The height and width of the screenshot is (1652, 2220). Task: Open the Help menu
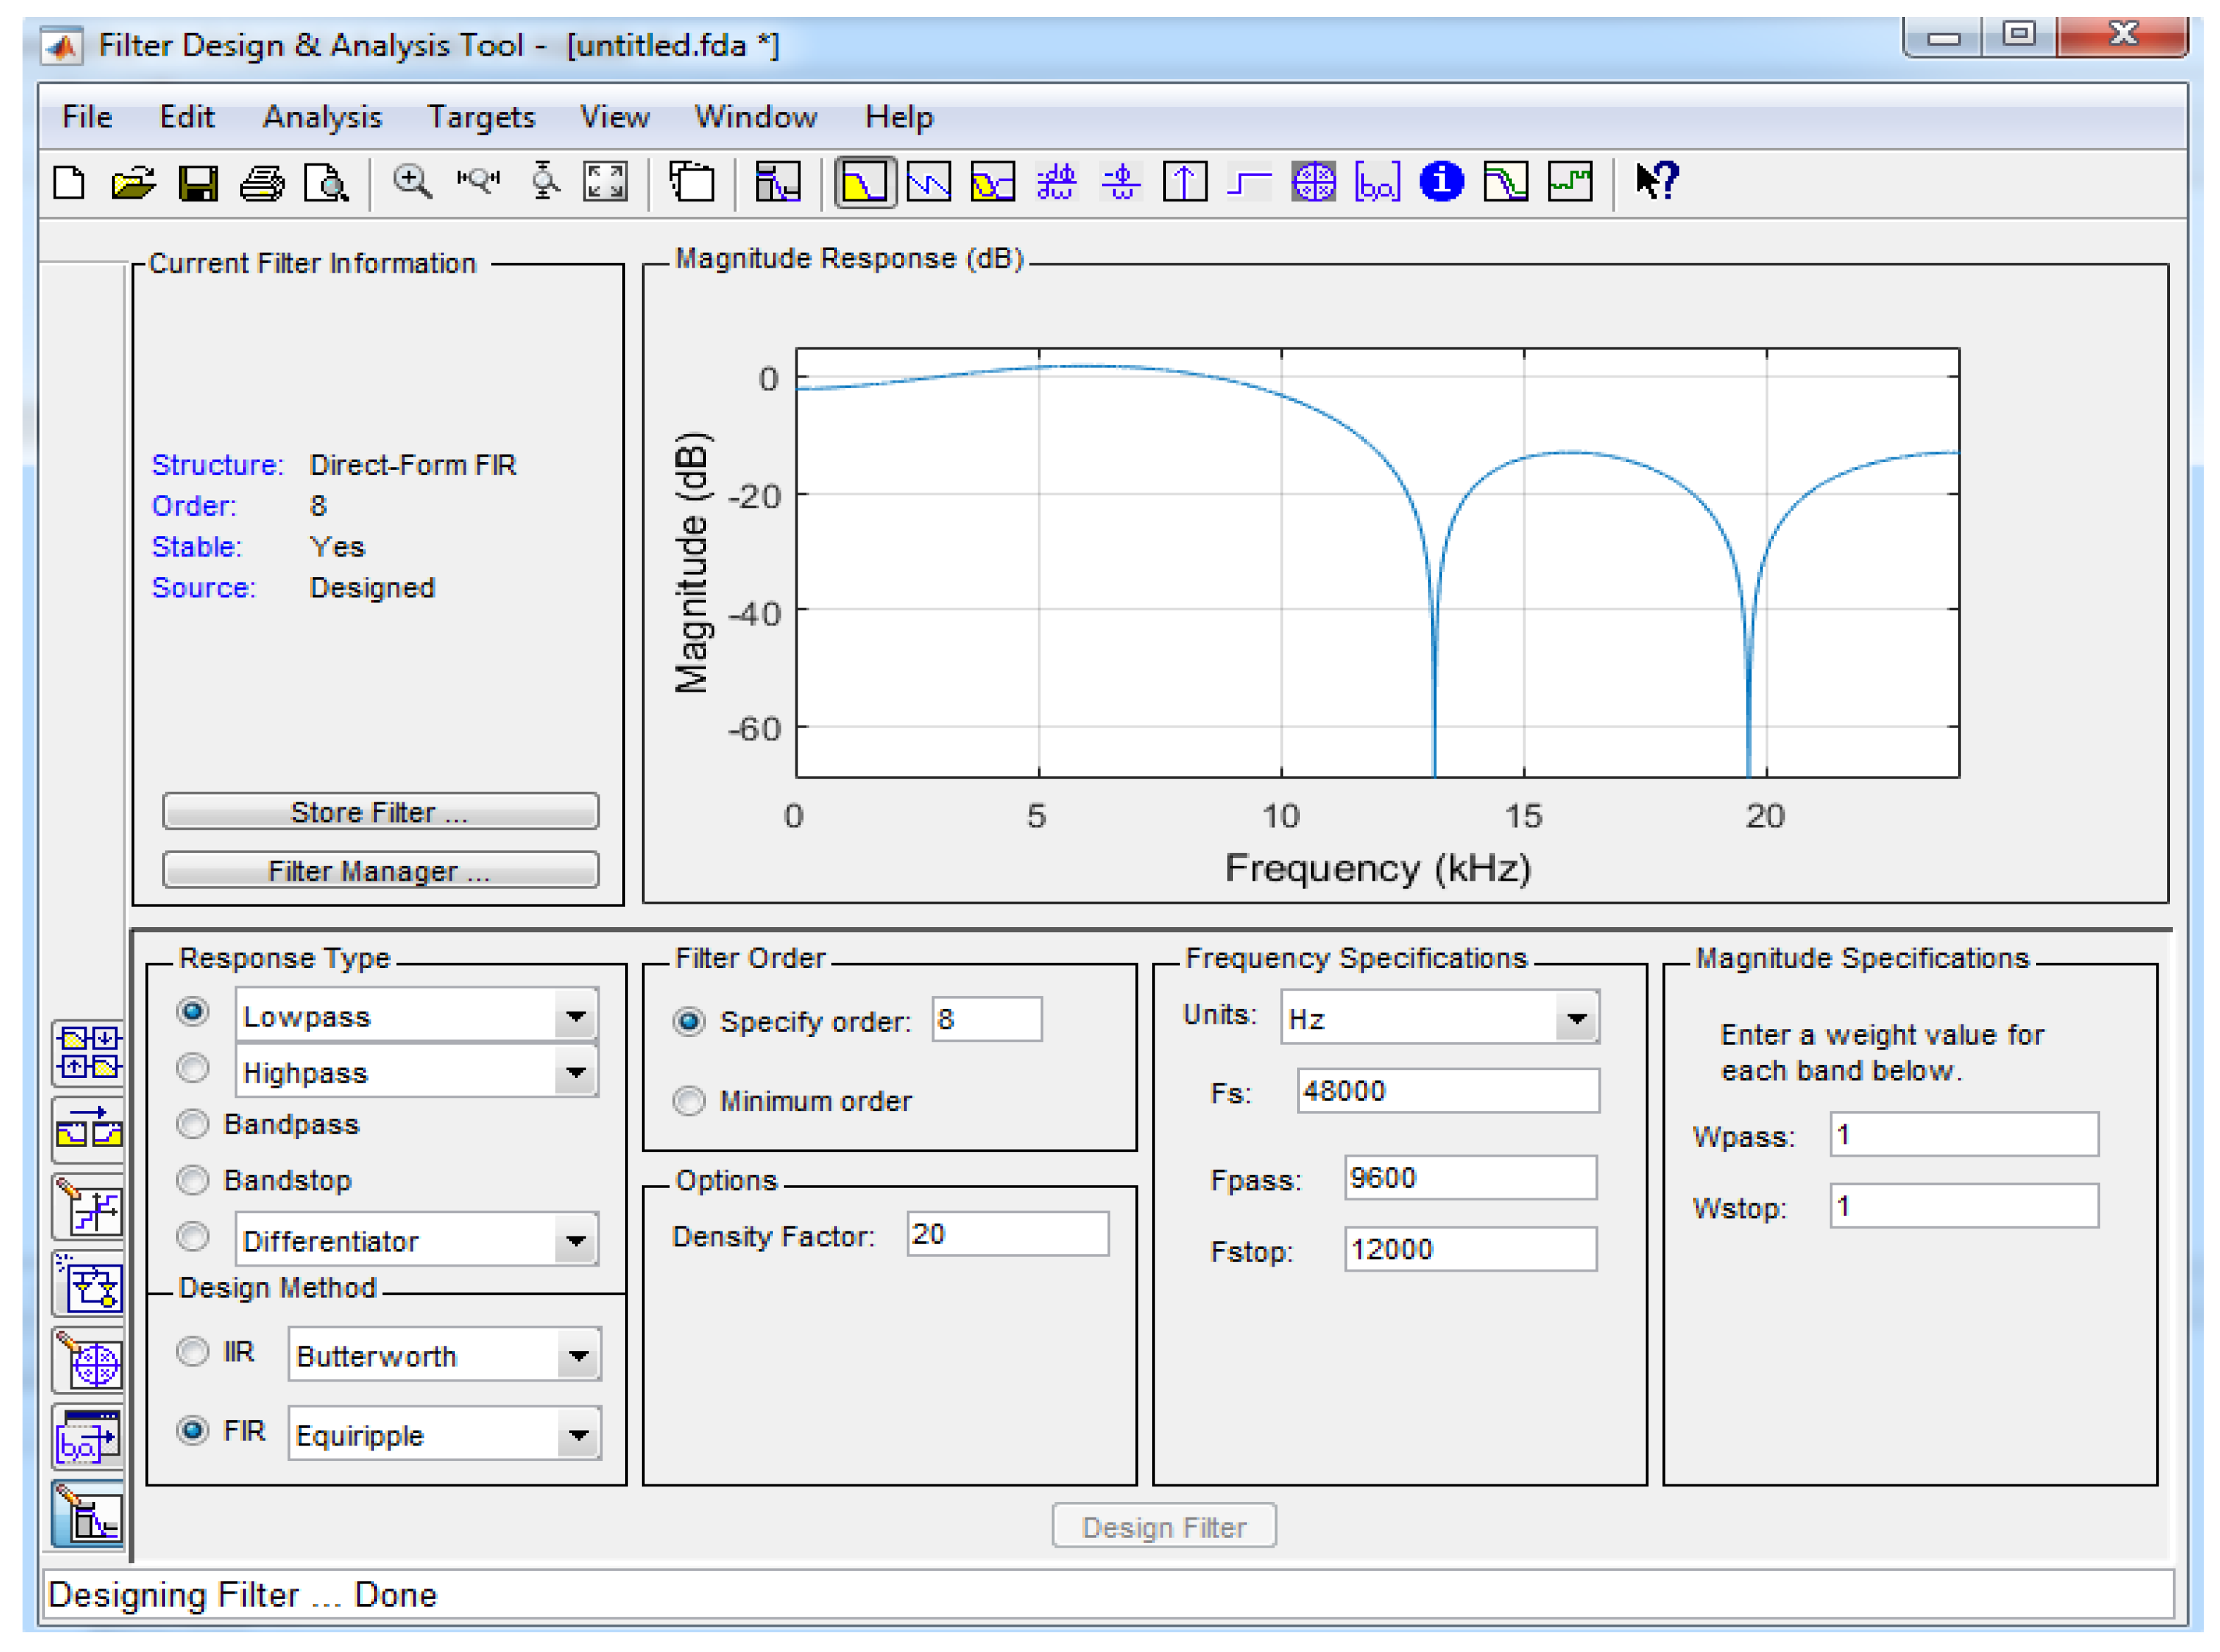[899, 117]
